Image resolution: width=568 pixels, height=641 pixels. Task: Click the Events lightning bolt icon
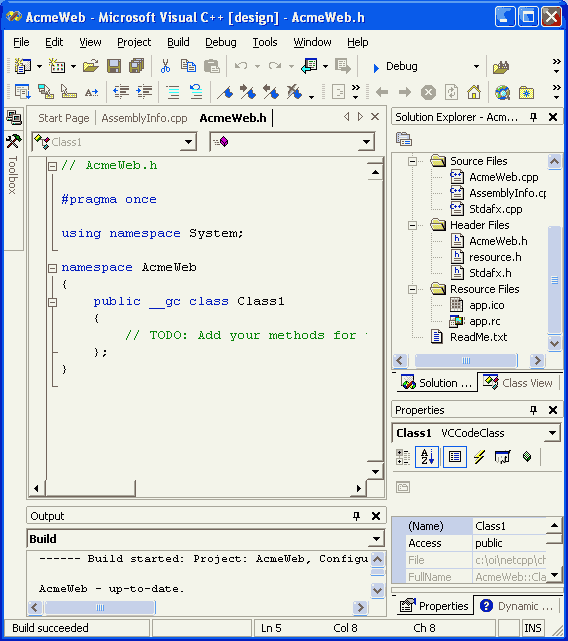tap(479, 457)
